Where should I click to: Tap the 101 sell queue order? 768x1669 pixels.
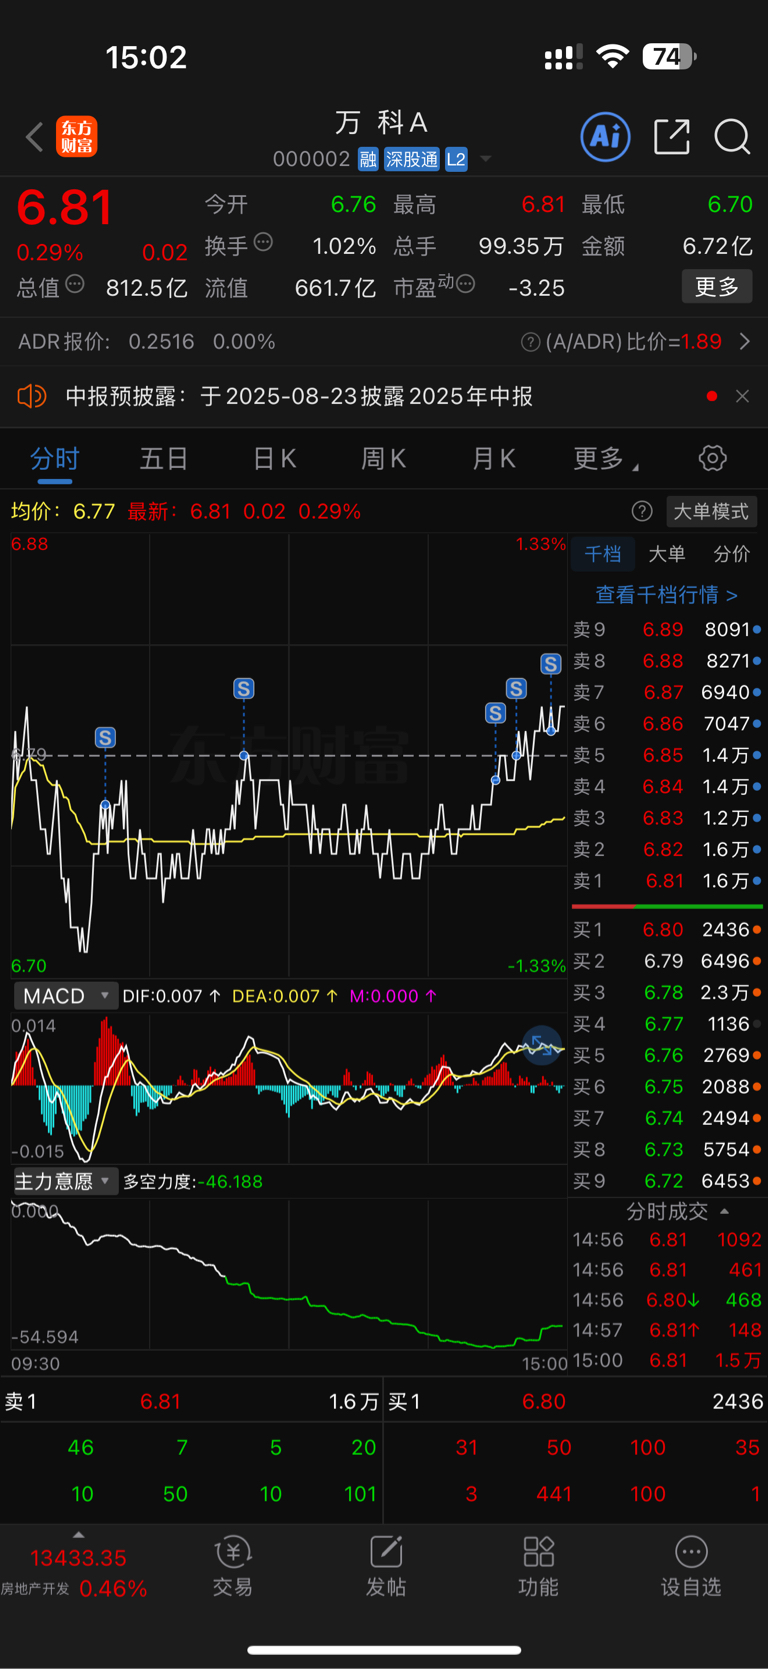click(360, 1494)
